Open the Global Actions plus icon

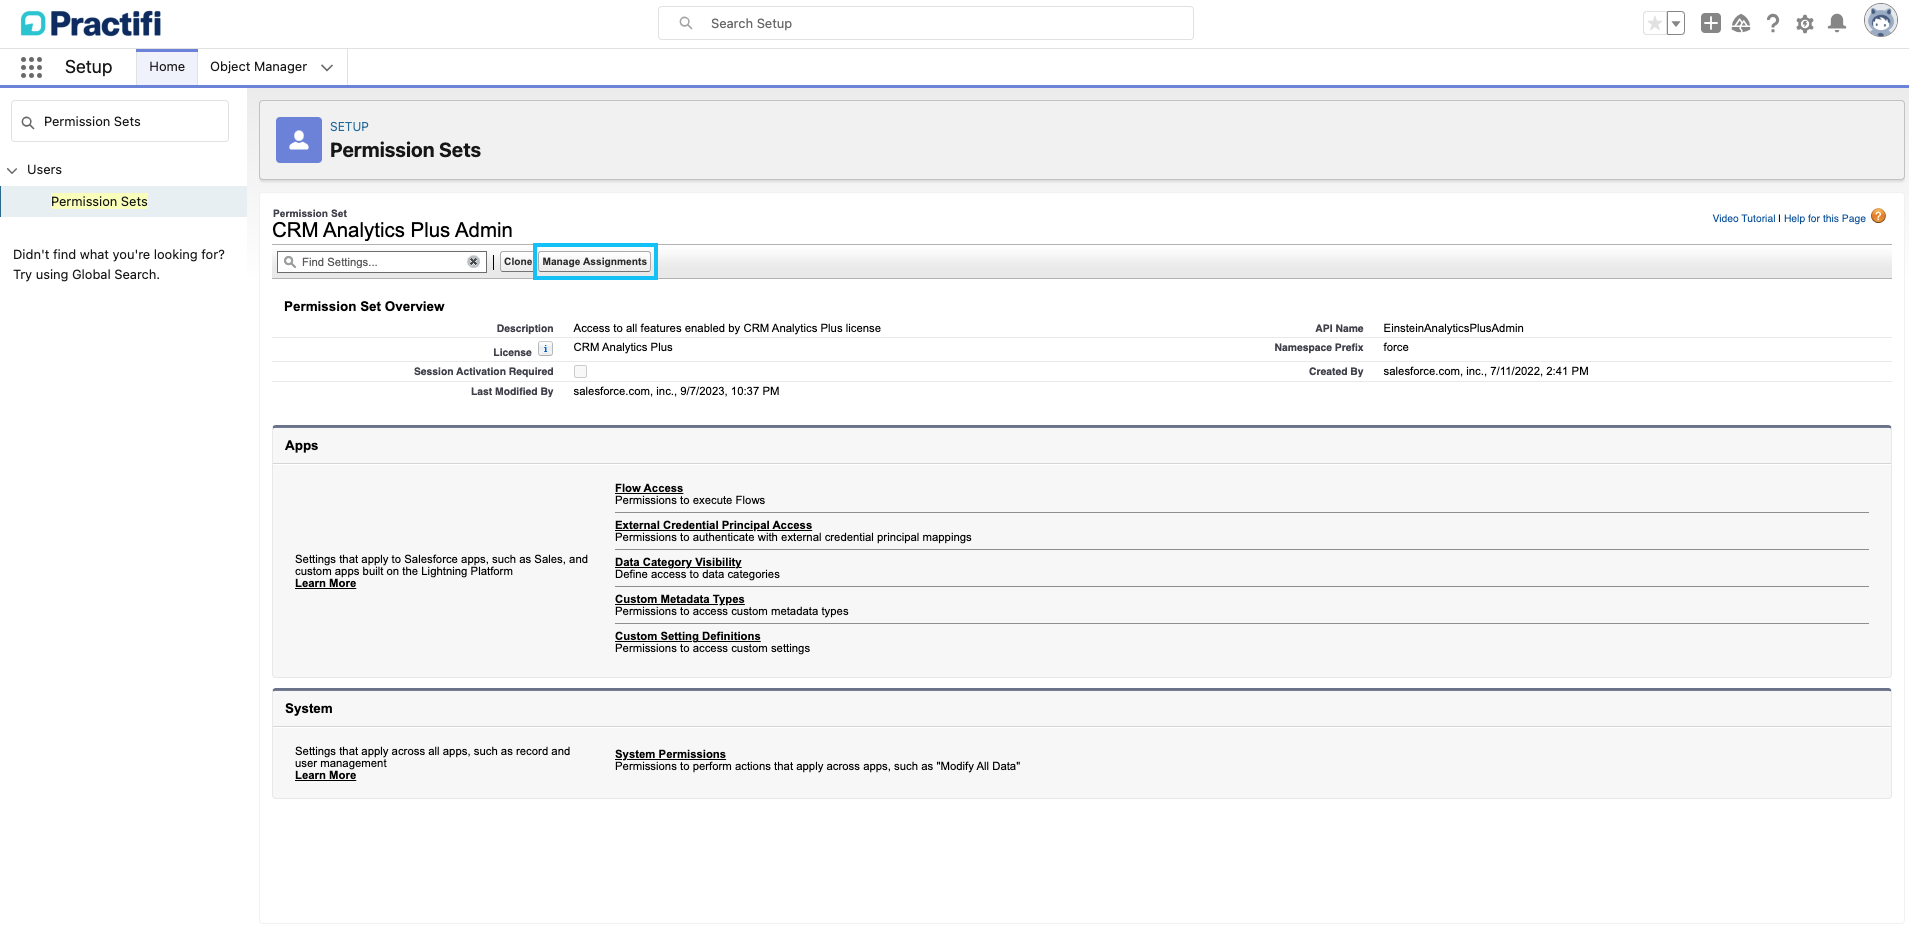1711,23
